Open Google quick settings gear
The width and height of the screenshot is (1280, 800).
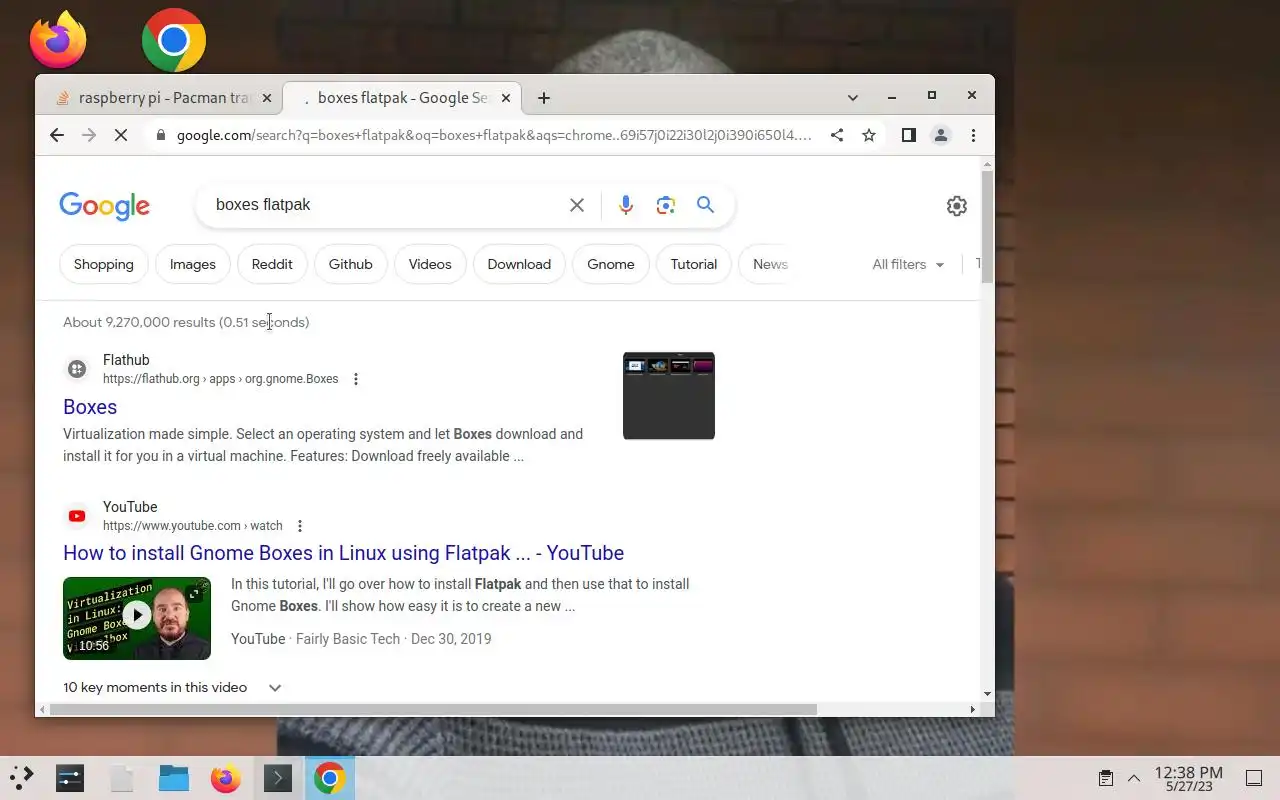pyautogui.click(x=957, y=206)
